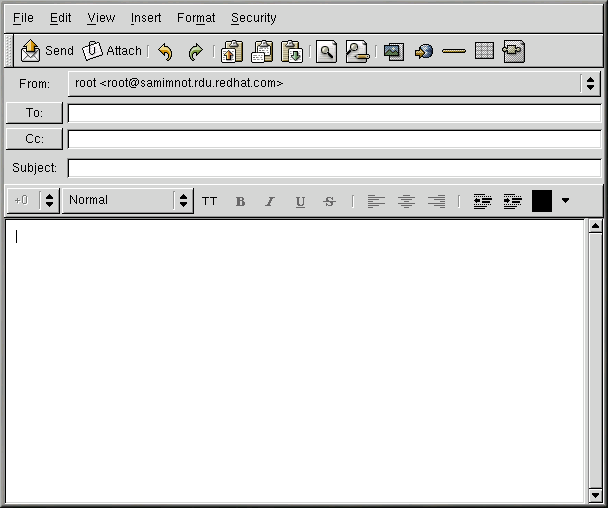Image resolution: width=608 pixels, height=508 pixels.
Task: Click the Send mail toolbar button
Action: [x=47, y=51]
